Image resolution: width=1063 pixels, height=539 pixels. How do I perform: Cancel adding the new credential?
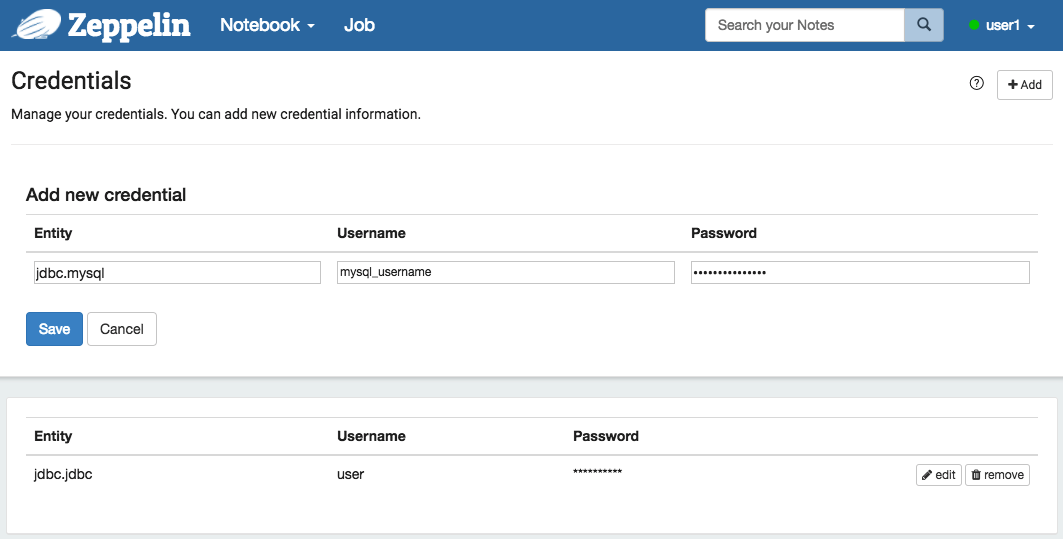[122, 329]
